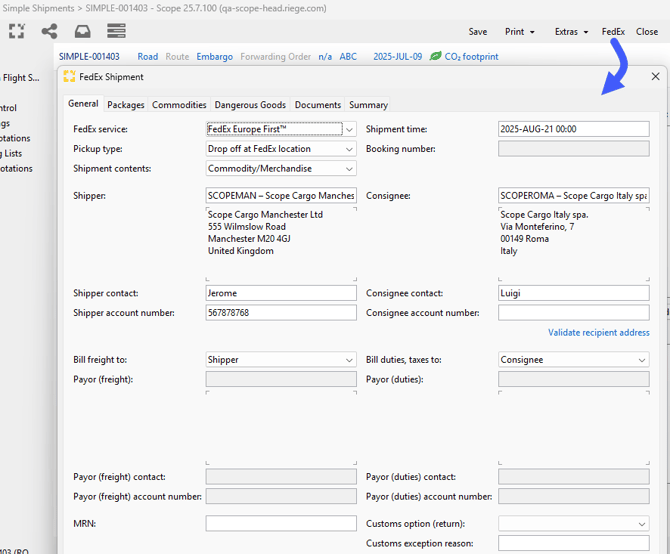Click the Road link
This screenshot has height=554, width=670.
click(x=147, y=56)
